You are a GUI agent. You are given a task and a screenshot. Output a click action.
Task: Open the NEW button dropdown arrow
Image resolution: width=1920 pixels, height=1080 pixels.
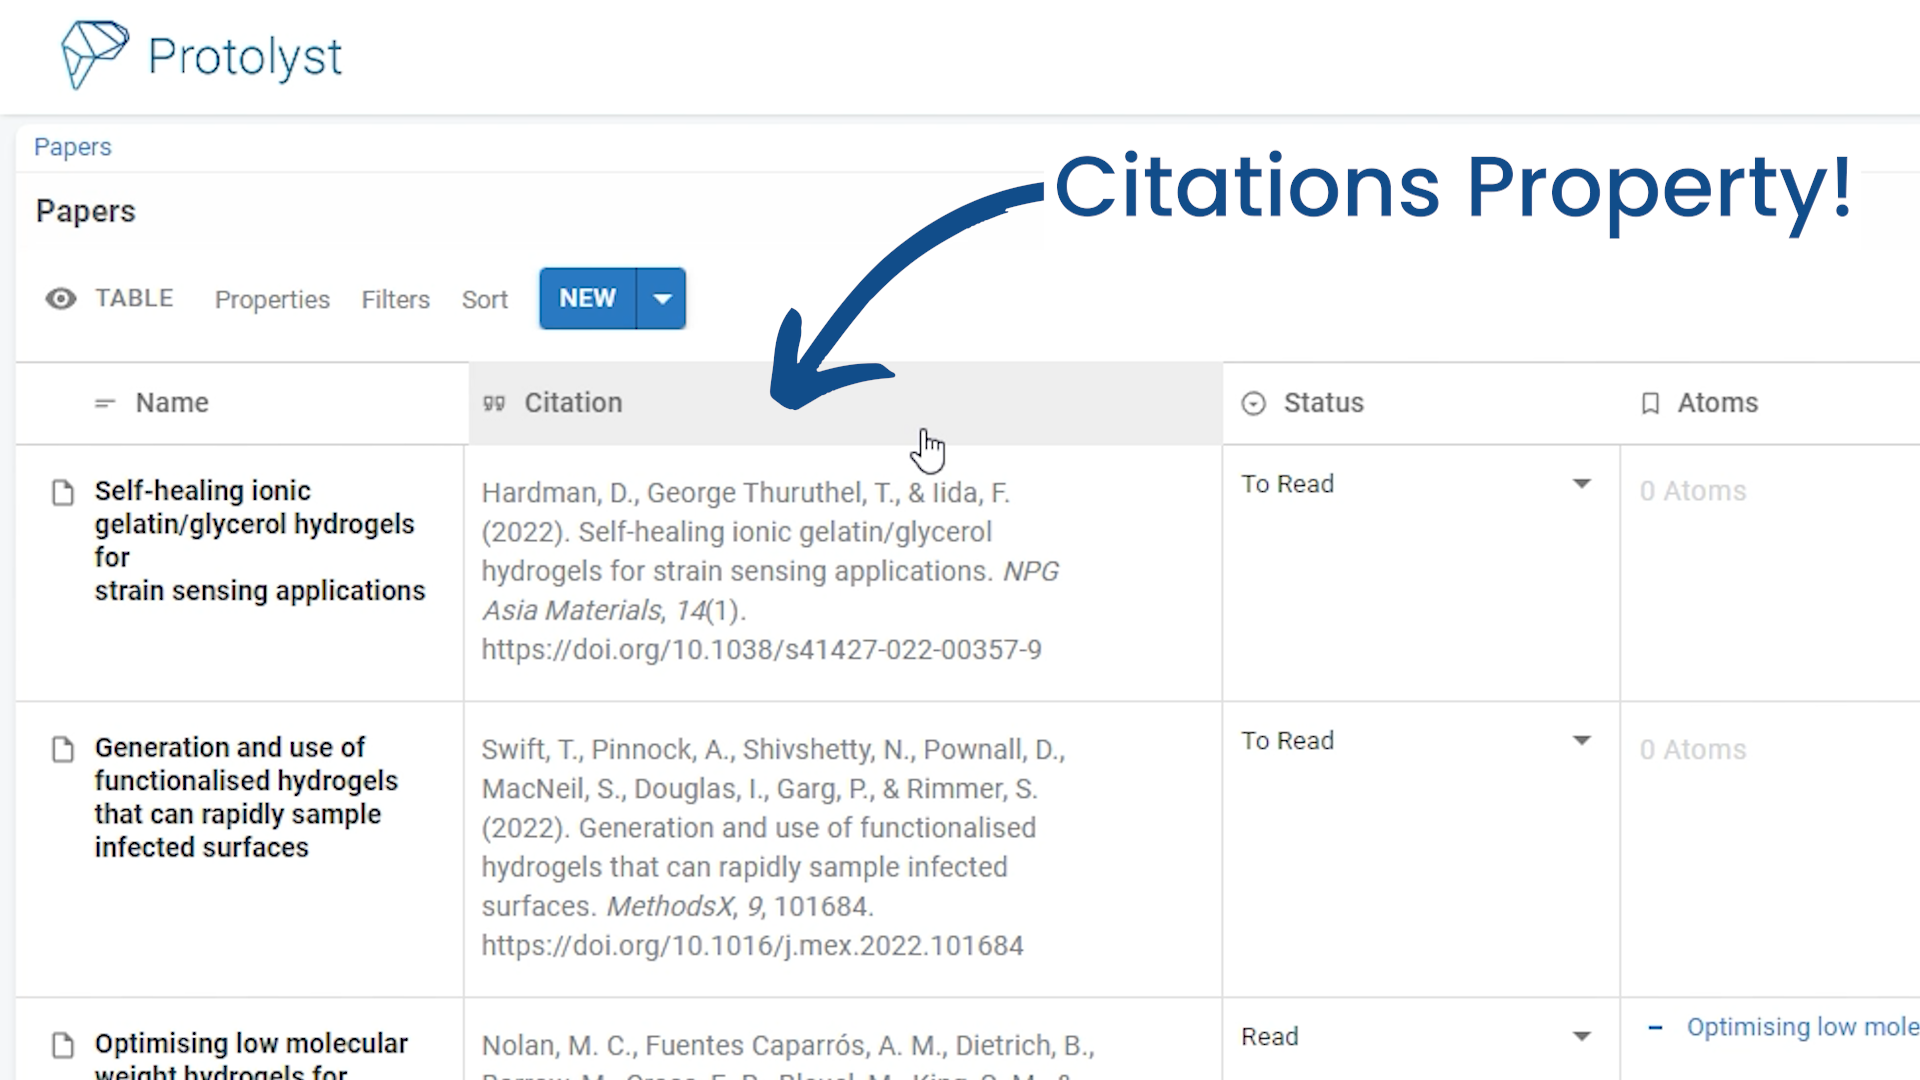(x=662, y=298)
